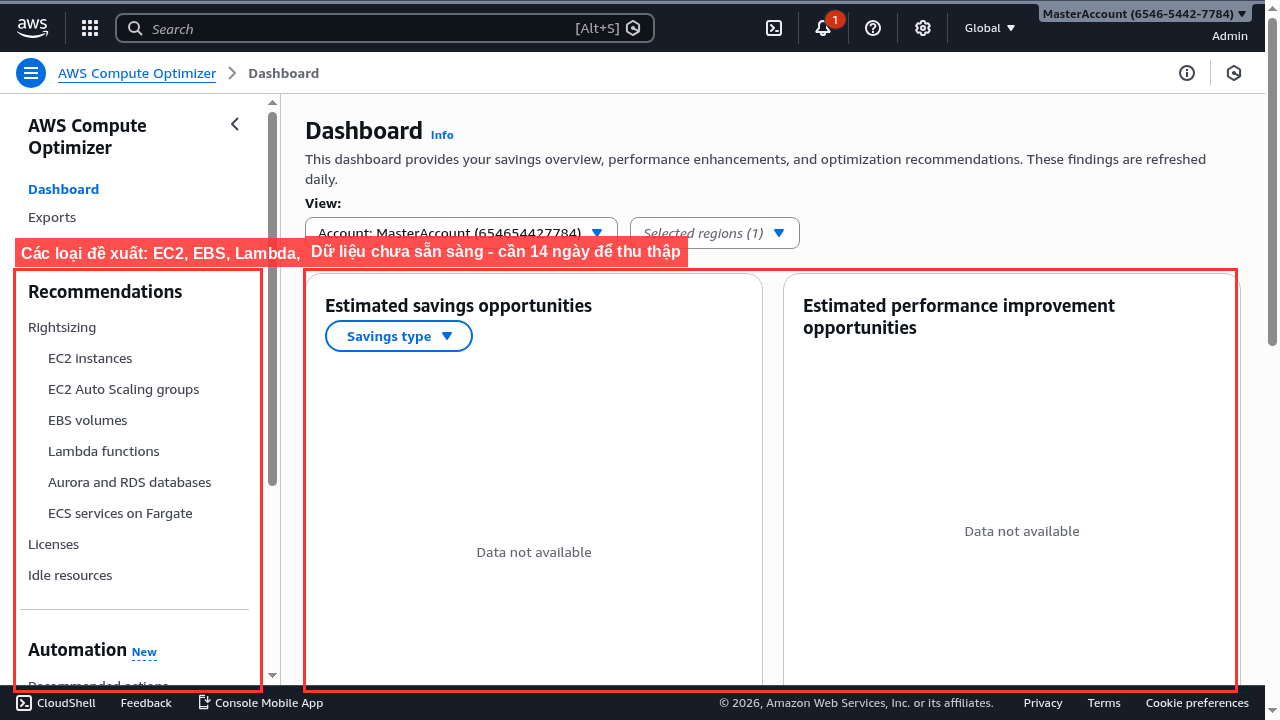Collapse the sidebar with the chevron
The height and width of the screenshot is (720, 1280).
coord(235,124)
